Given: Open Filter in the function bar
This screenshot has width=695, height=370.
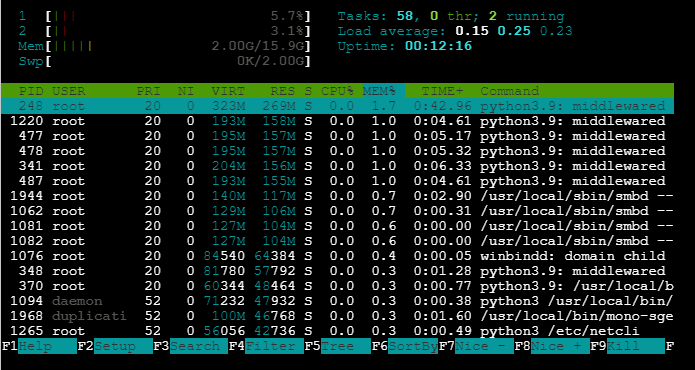Looking at the screenshot, I should click(274, 346).
